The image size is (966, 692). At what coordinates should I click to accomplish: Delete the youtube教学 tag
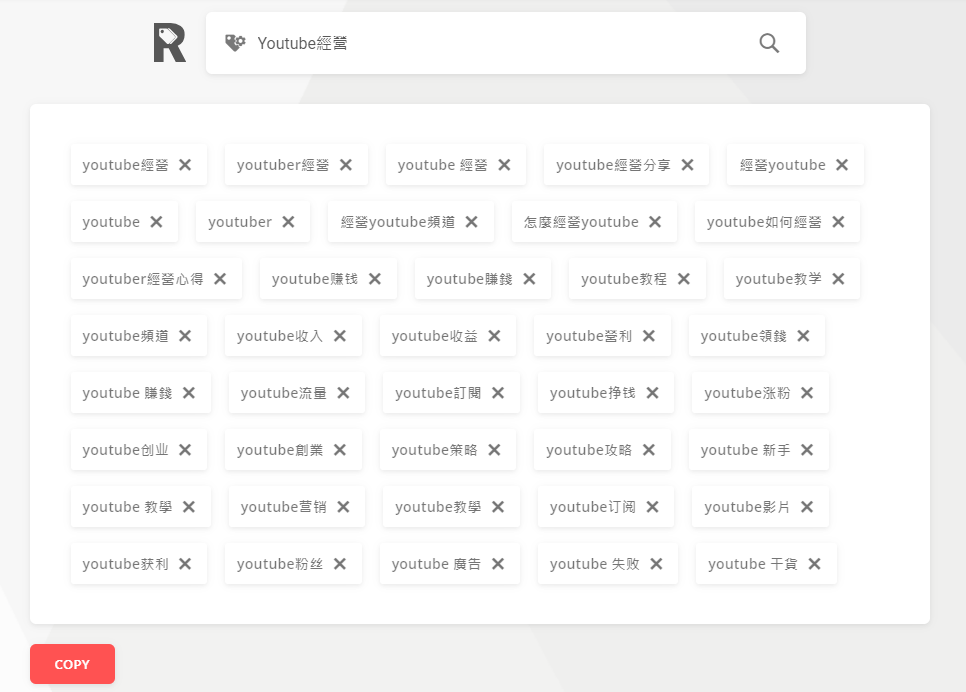tap(838, 279)
